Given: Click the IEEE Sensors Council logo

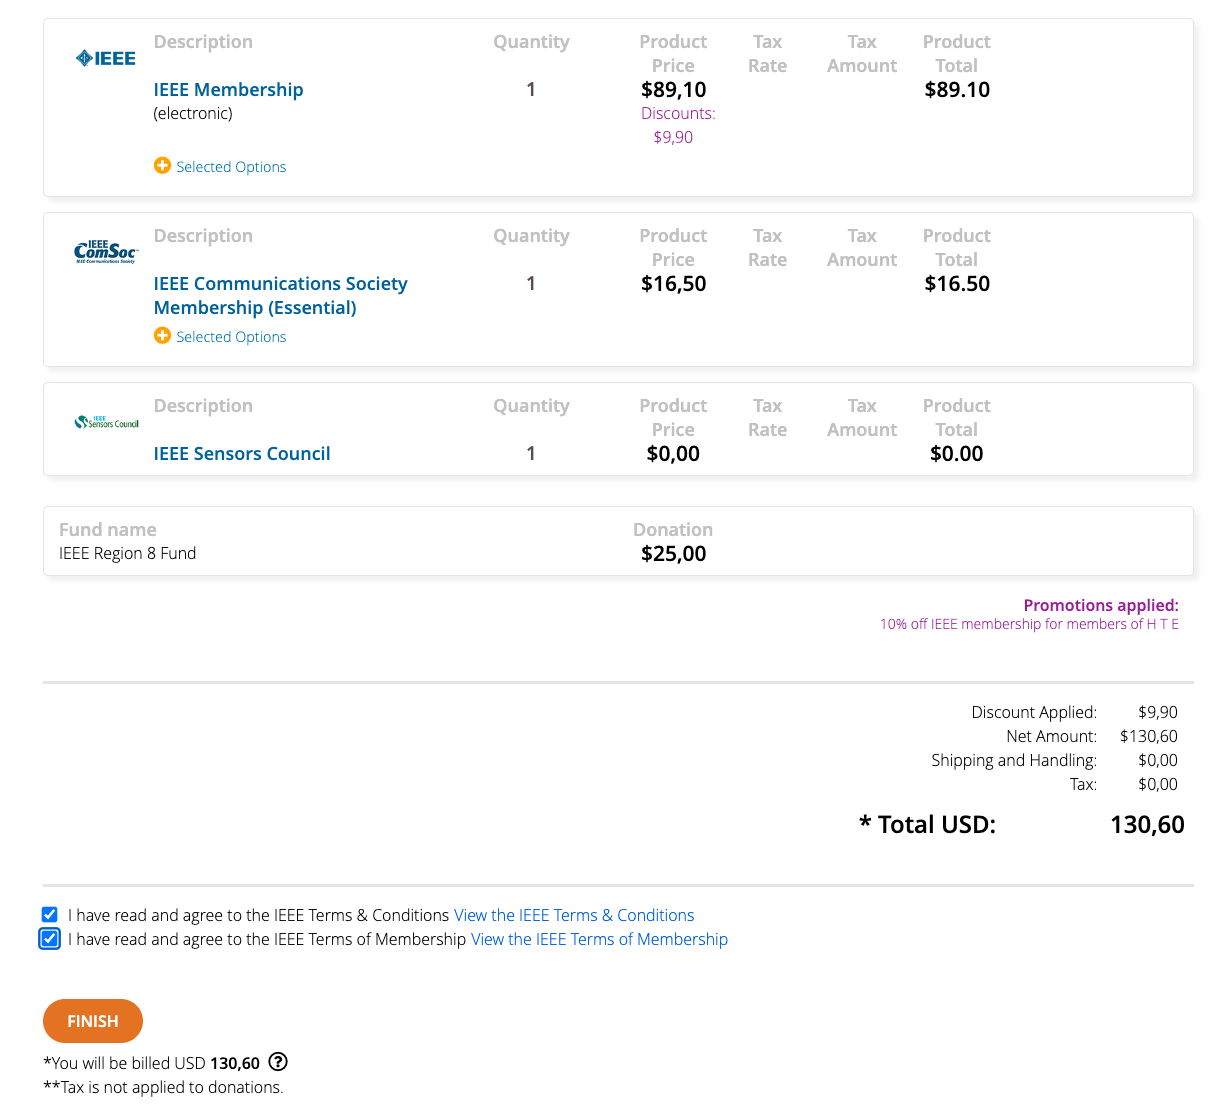Looking at the screenshot, I should pyautogui.click(x=106, y=422).
